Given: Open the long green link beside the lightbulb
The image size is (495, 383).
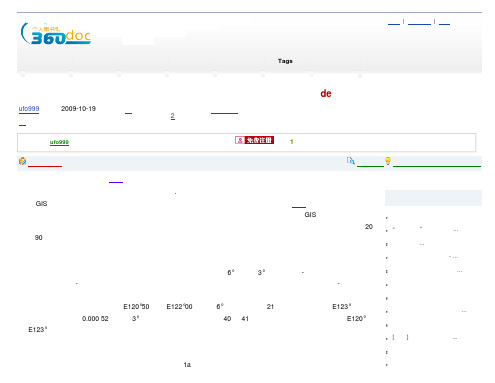Looking at the screenshot, I should [x=437, y=165].
